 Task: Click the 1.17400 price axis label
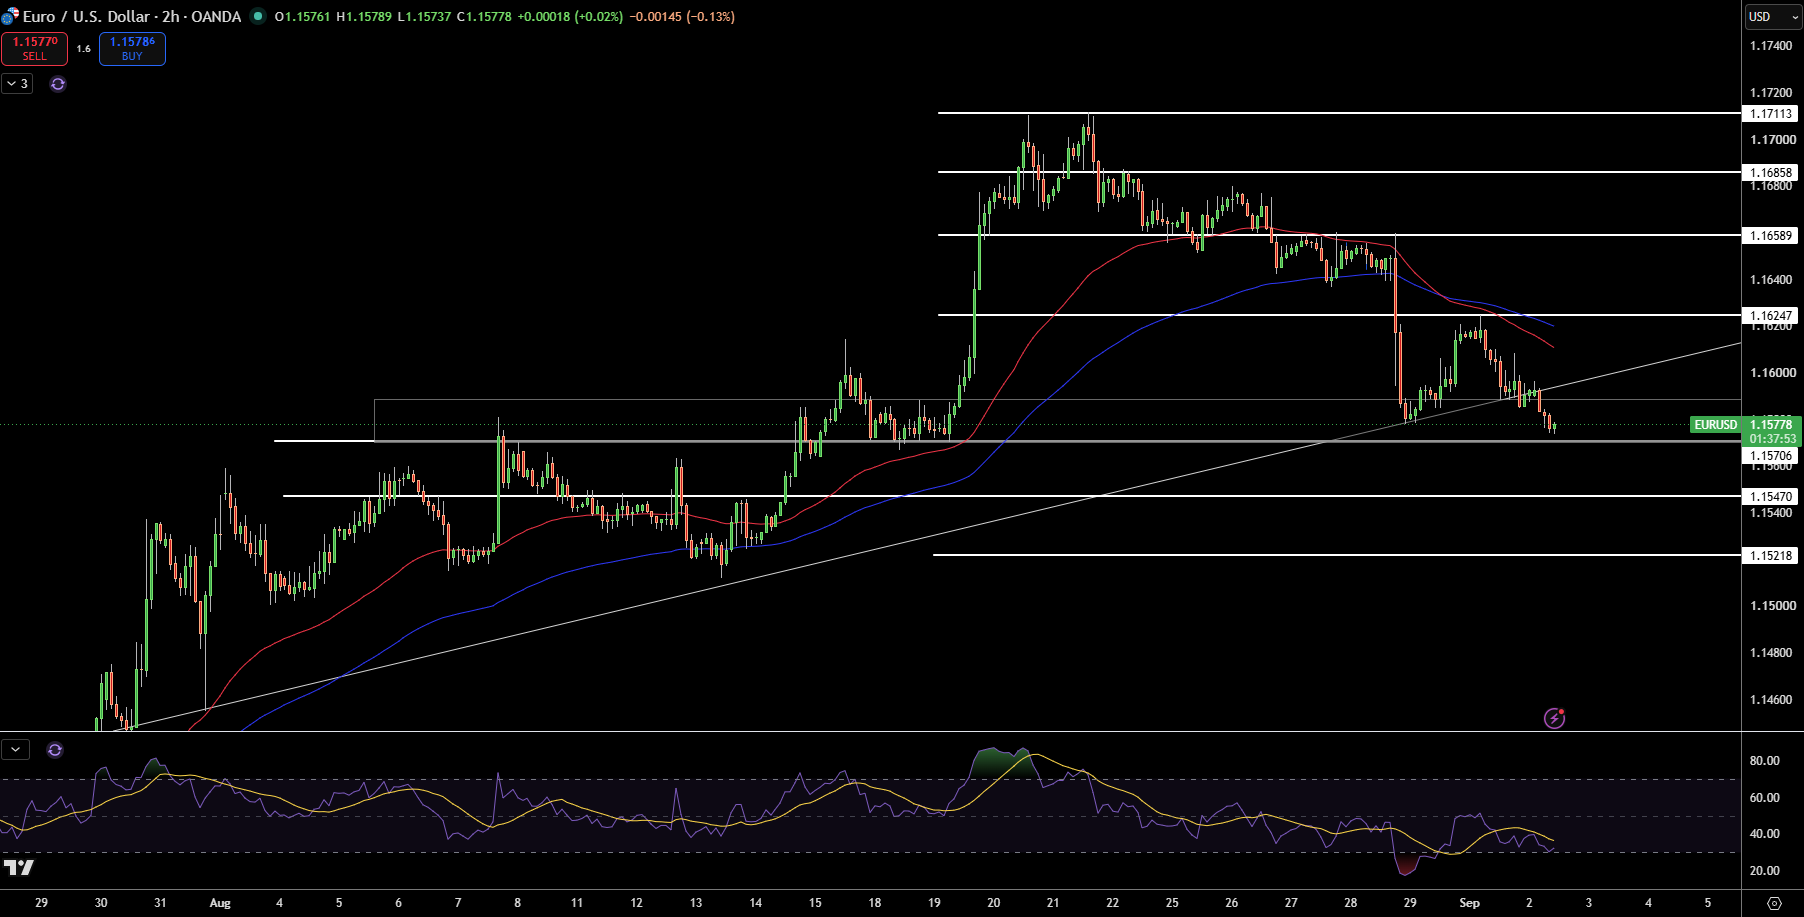tap(1771, 46)
